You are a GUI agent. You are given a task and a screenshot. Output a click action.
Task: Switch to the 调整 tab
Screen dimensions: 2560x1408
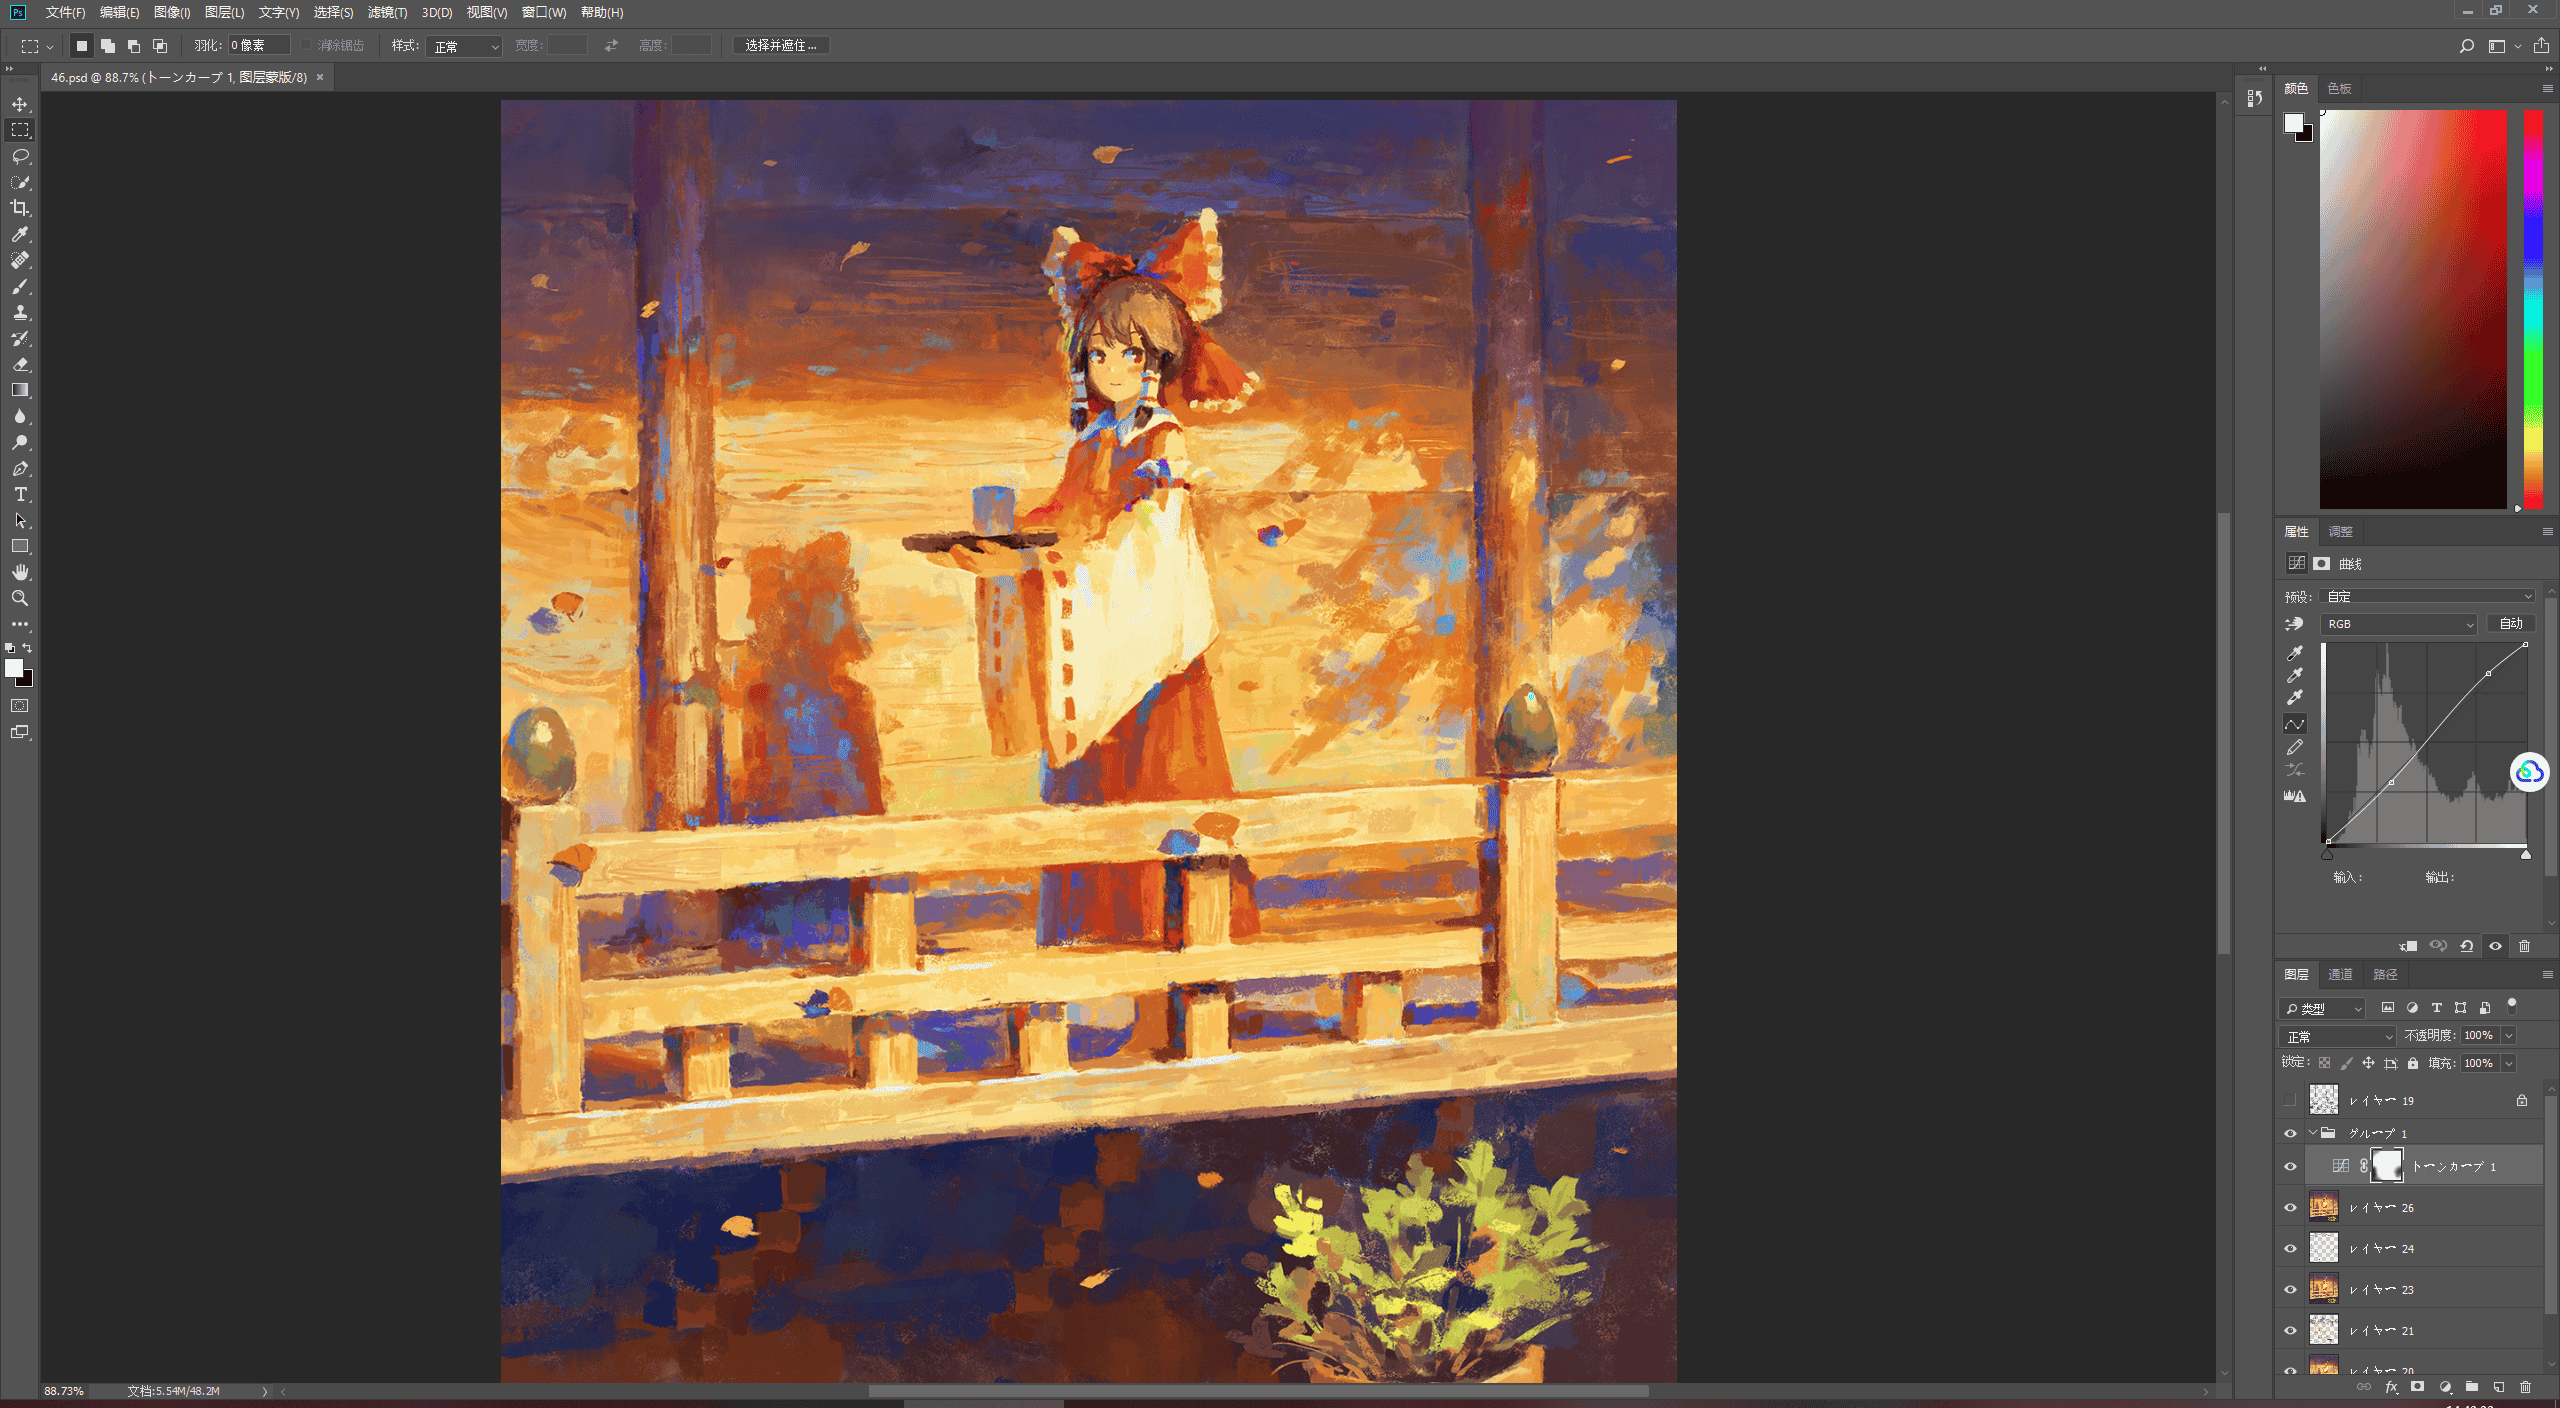coord(2340,531)
